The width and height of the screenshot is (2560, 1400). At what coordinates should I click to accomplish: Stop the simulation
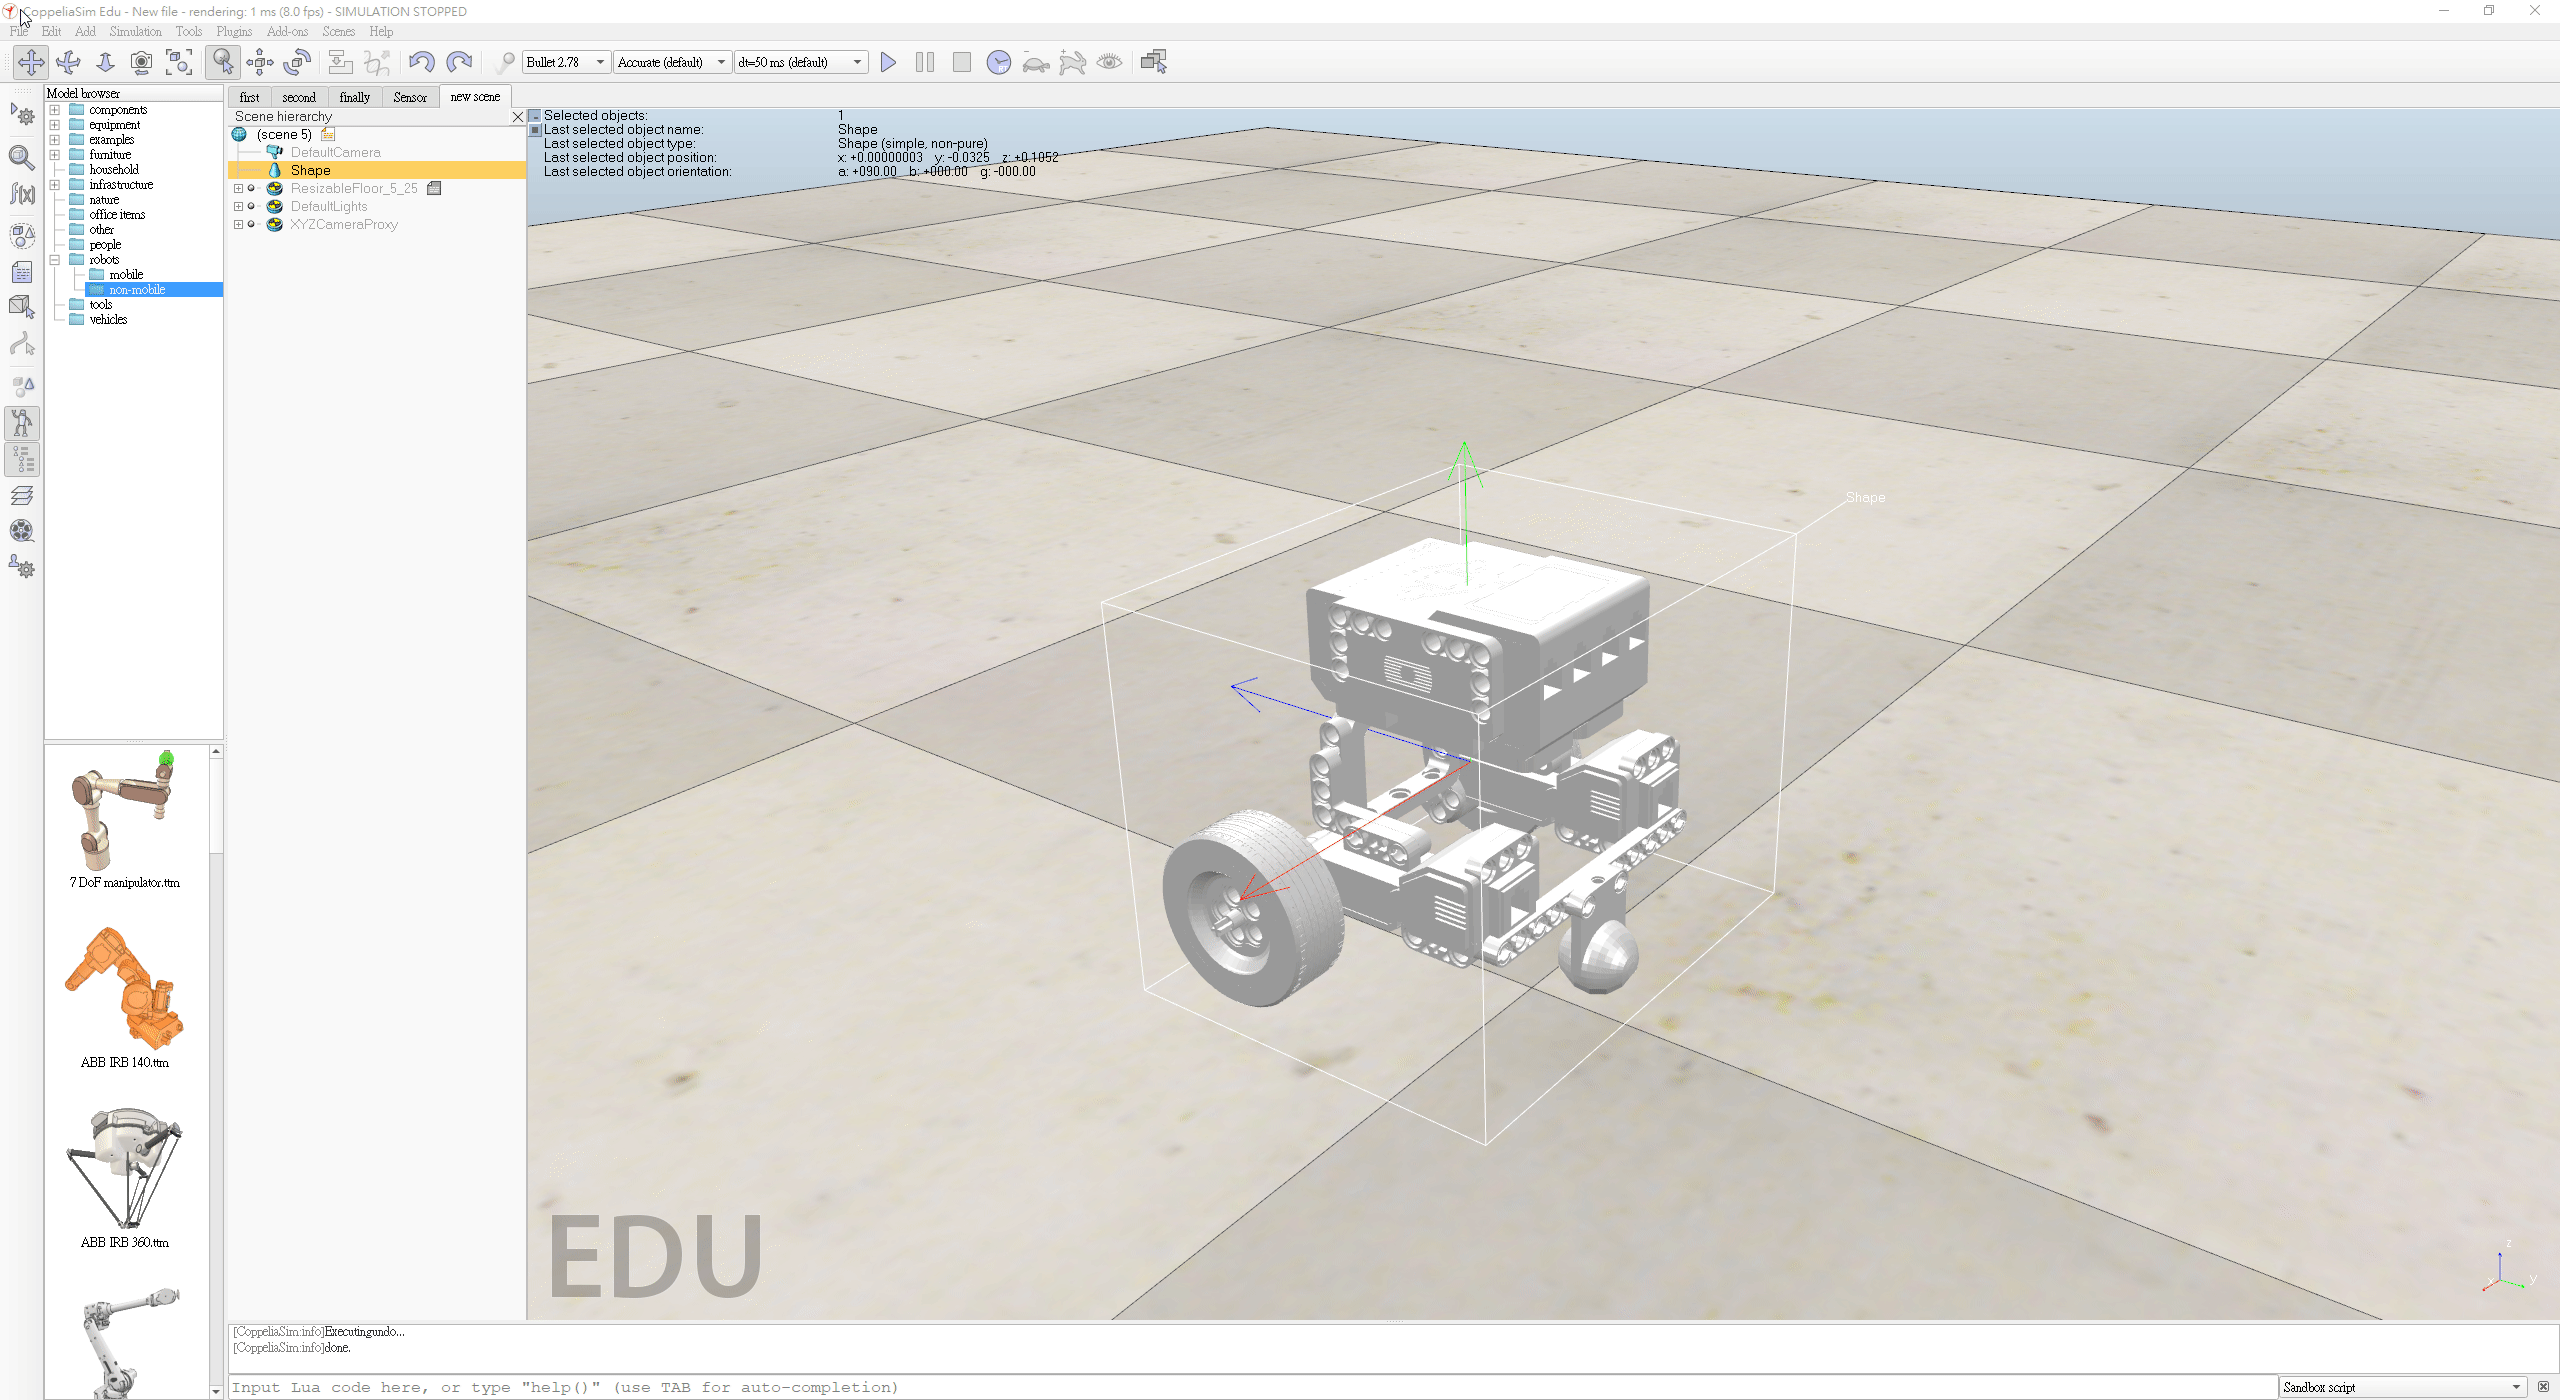(x=962, y=62)
